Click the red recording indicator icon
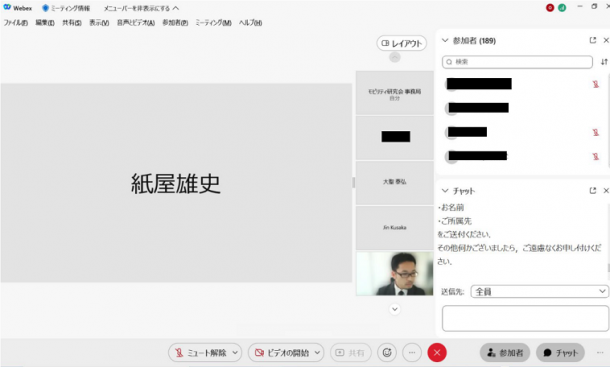This screenshot has height=367, width=610. [x=550, y=8]
